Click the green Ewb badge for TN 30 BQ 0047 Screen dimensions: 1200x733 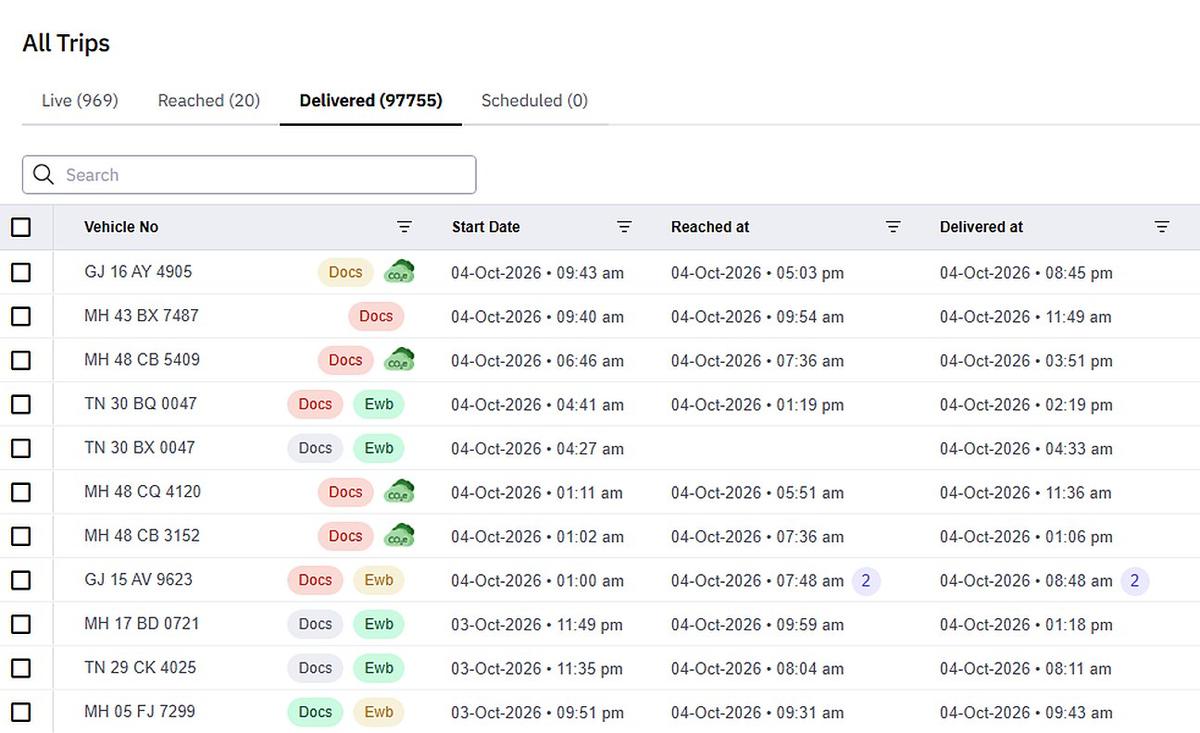[x=379, y=404]
